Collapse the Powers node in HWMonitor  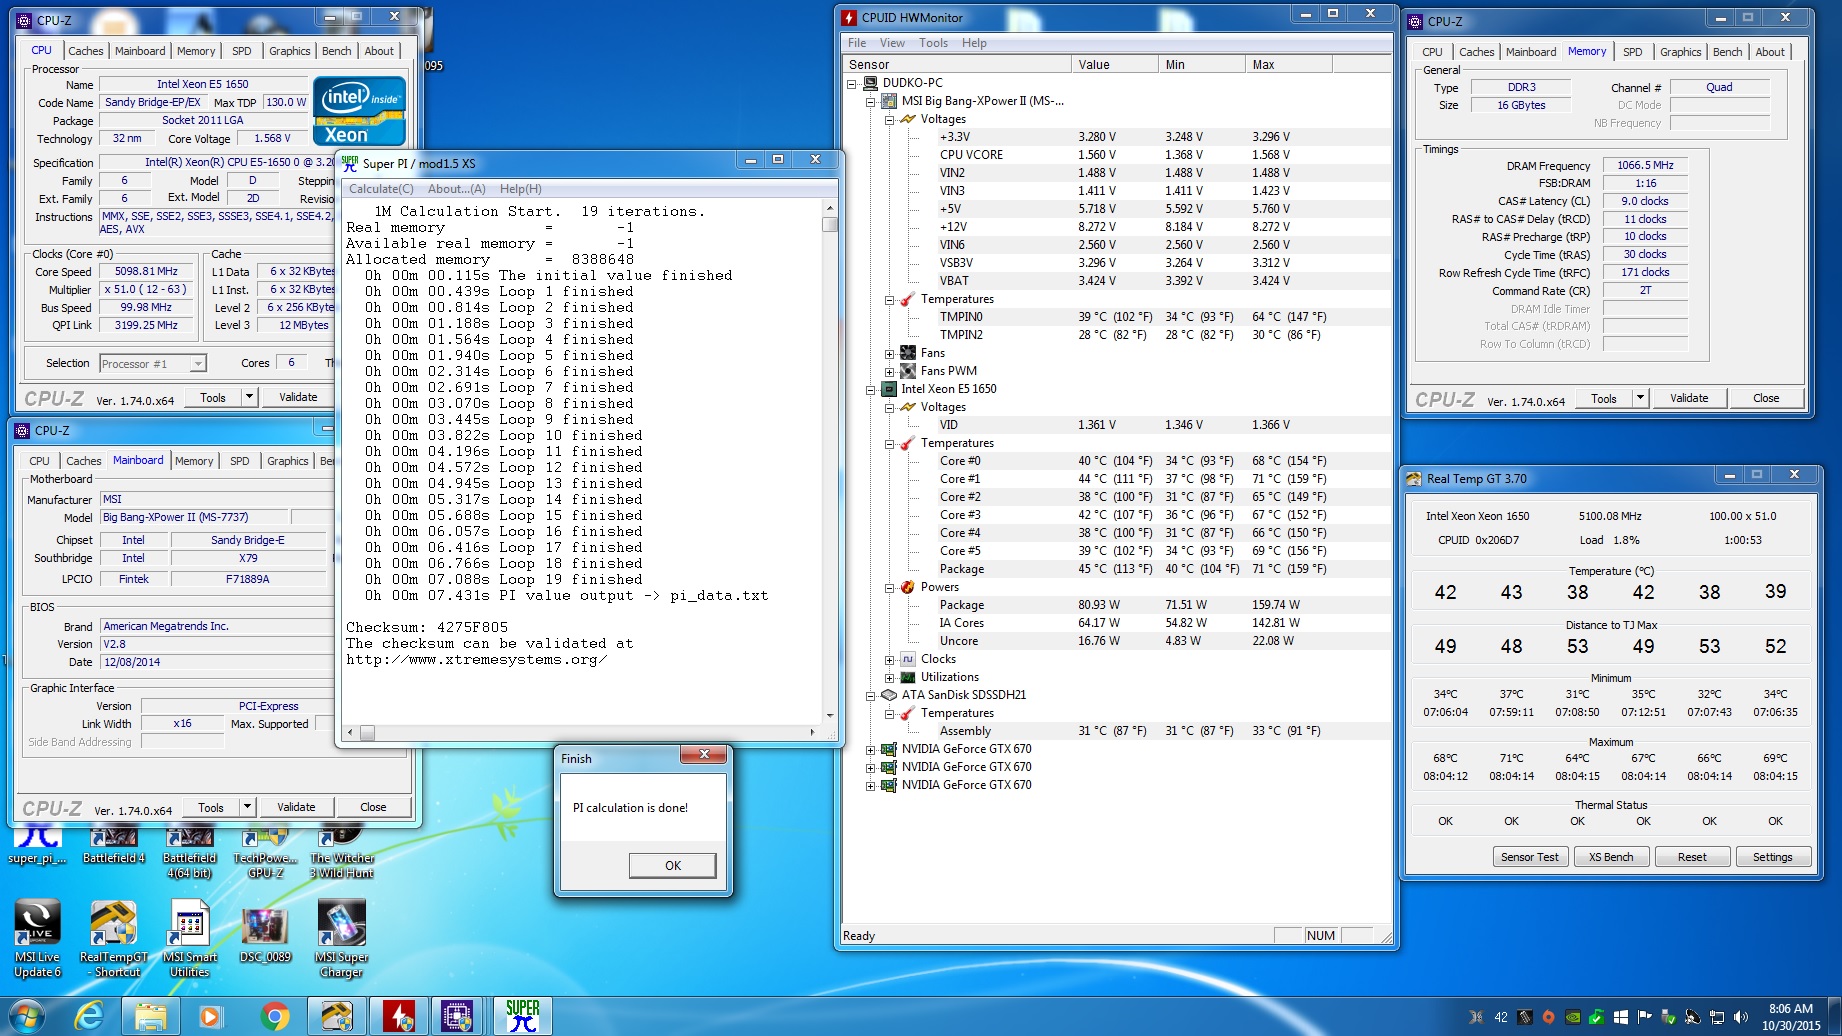(889, 587)
